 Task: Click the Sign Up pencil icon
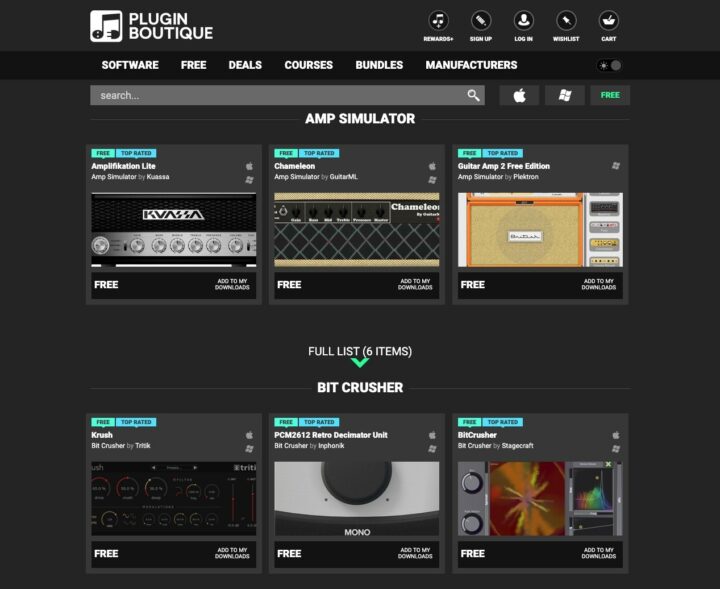481,21
